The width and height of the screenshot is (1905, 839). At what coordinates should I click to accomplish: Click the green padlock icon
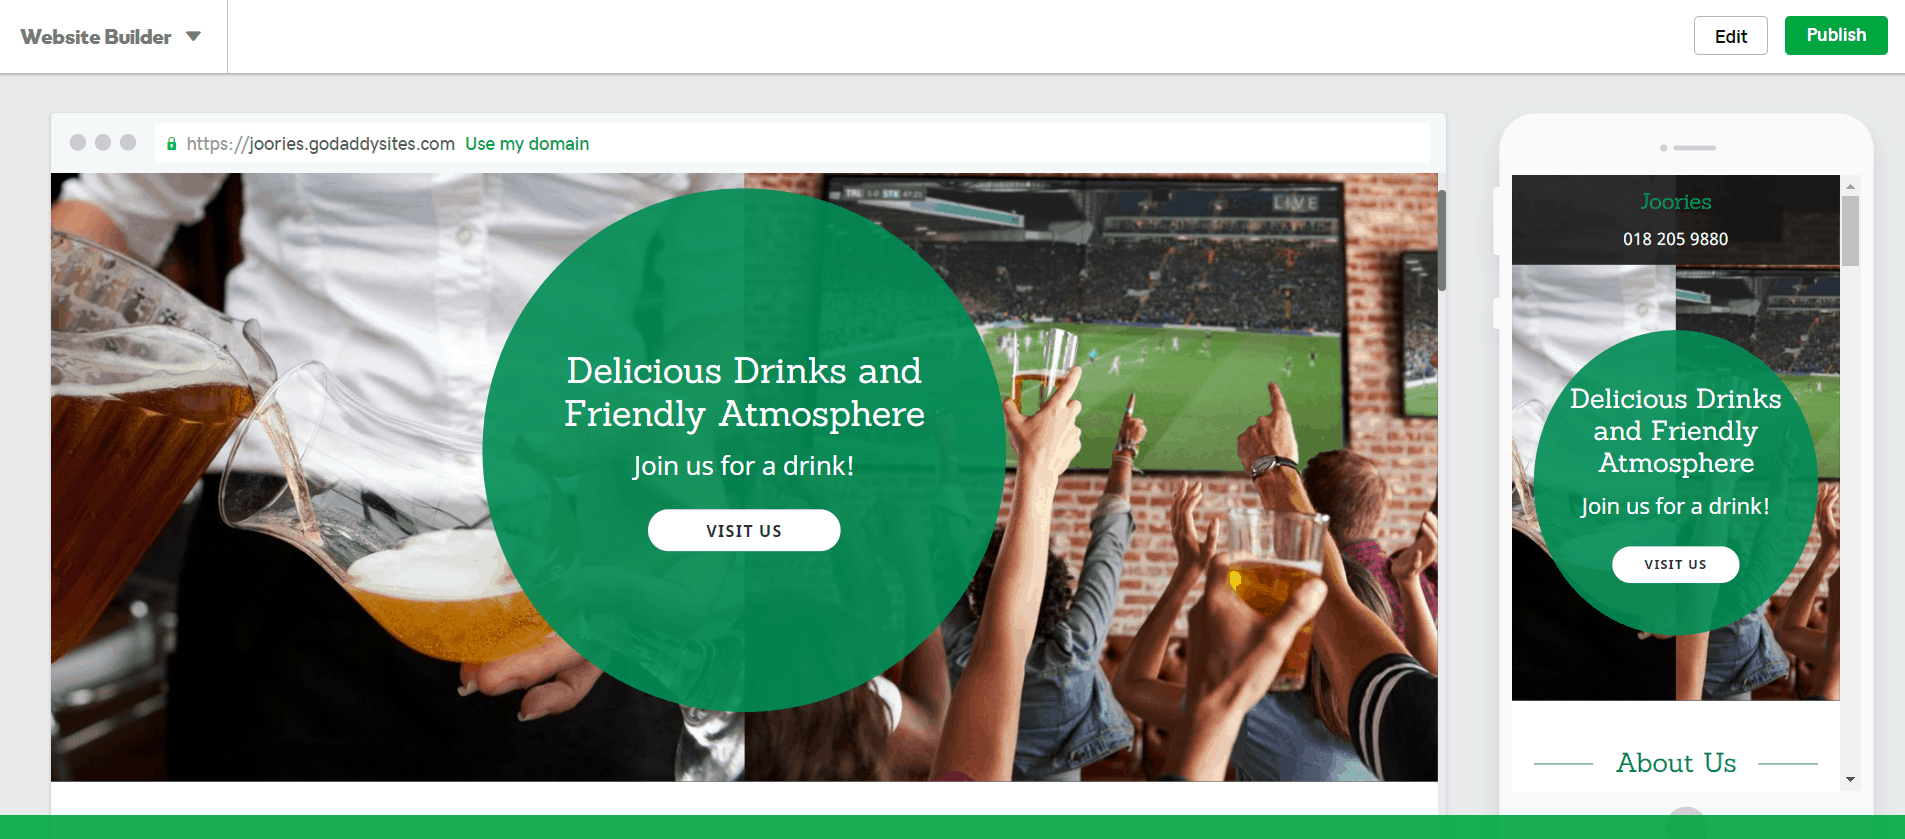tap(172, 144)
